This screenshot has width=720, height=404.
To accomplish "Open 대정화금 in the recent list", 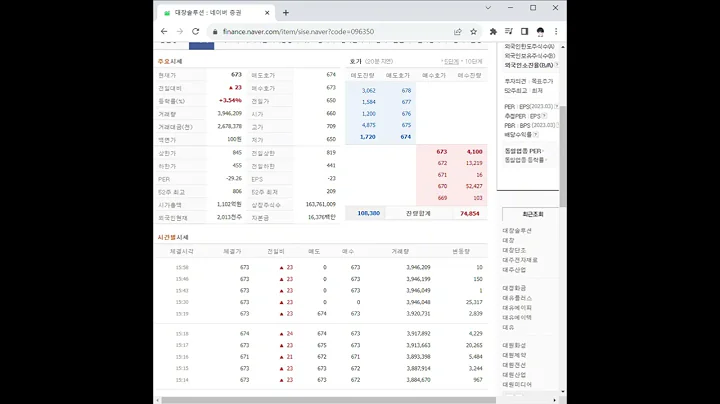I will [514, 288].
